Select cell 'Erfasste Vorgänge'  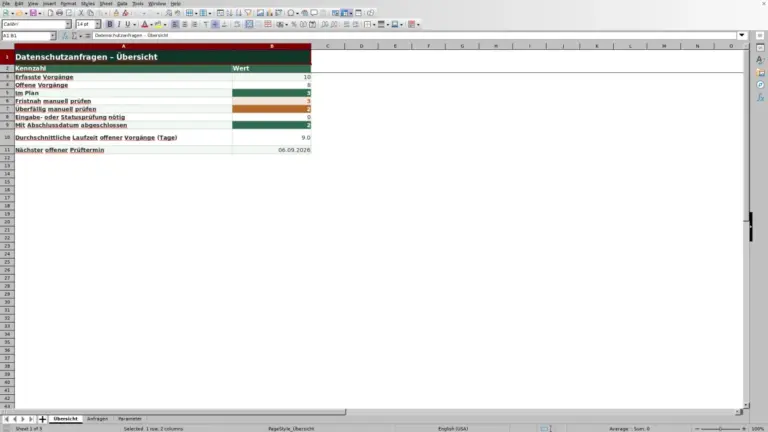(123, 77)
